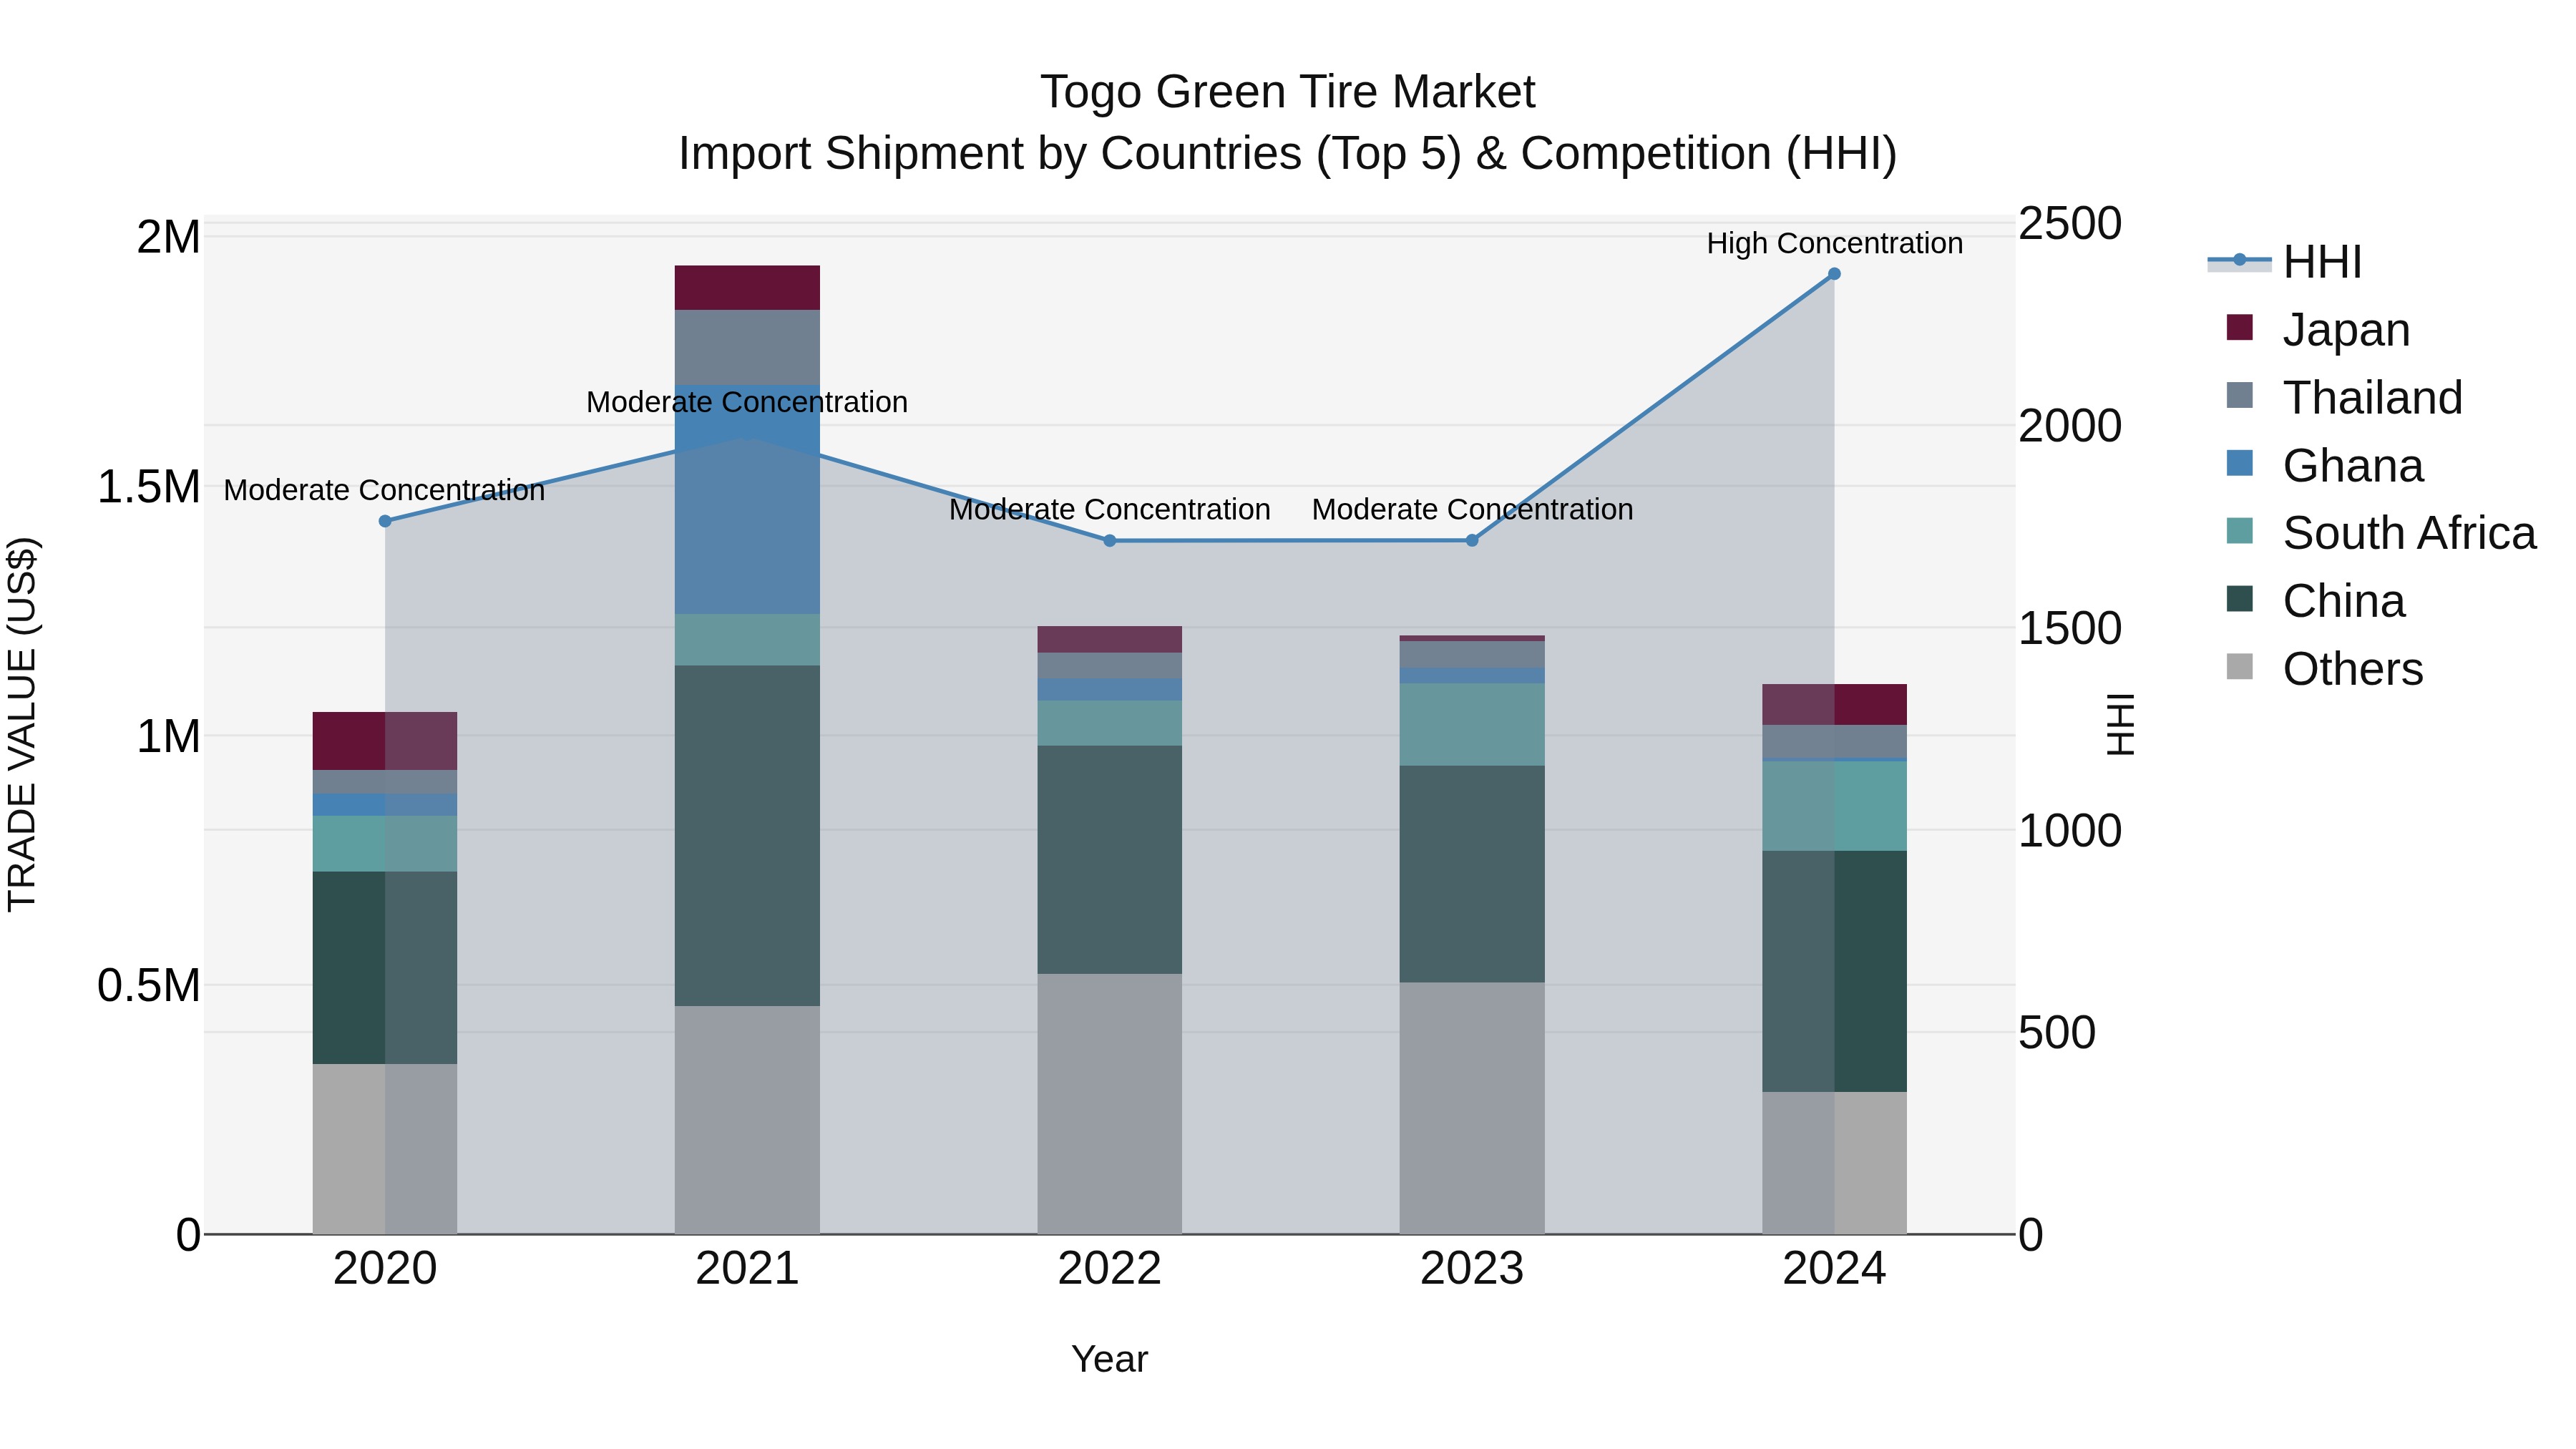Click the 2023 China bar segment

[x=1472, y=874]
